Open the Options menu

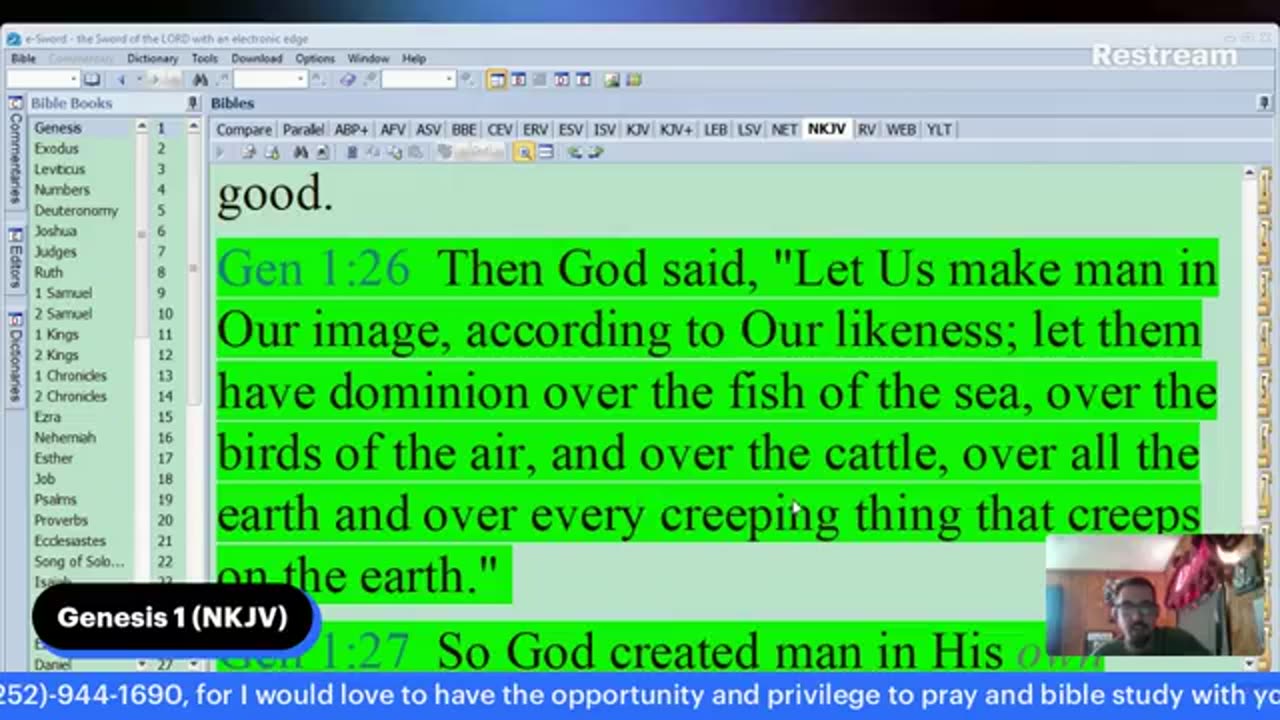coord(314,59)
